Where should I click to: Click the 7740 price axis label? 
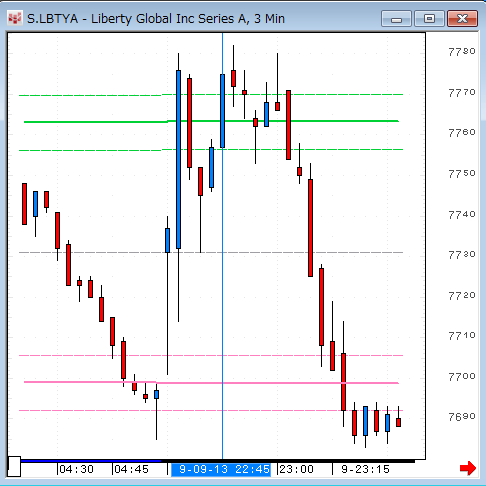click(462, 214)
